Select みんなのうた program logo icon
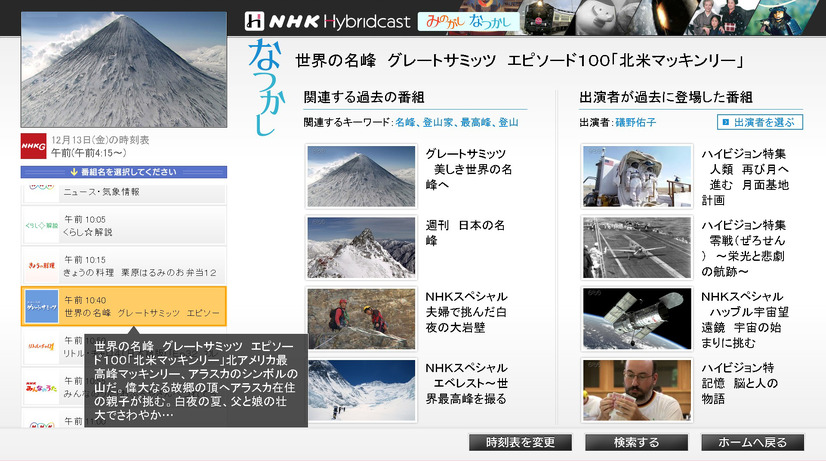 (42, 387)
